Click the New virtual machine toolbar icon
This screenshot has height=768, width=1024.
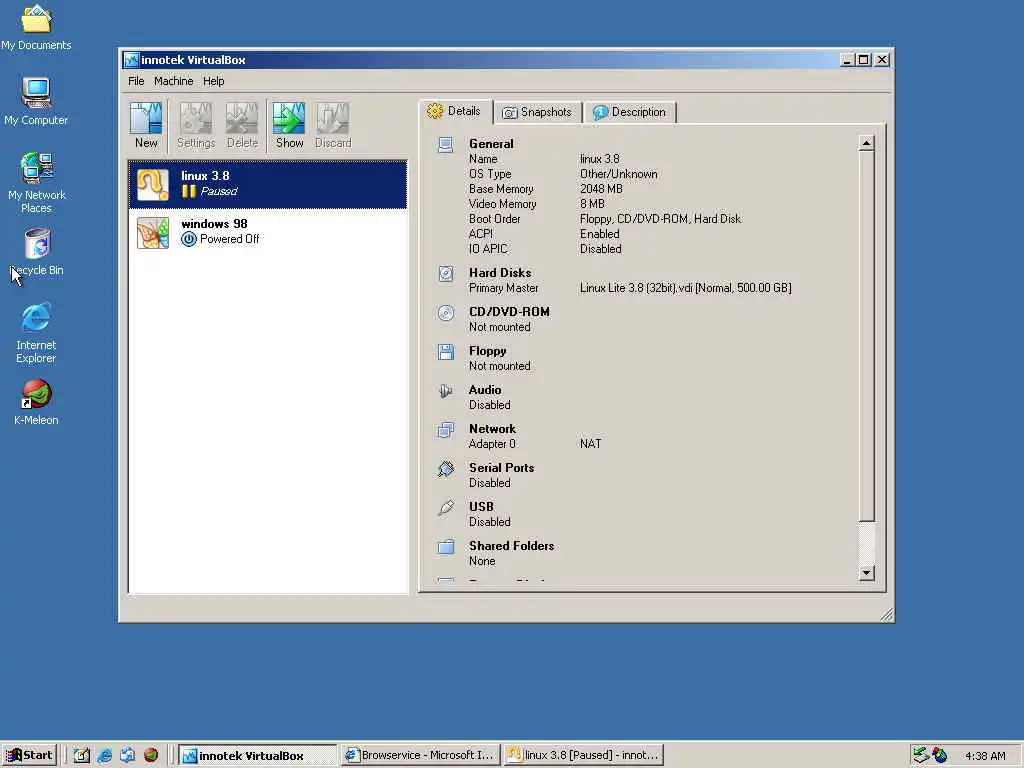(x=146, y=125)
